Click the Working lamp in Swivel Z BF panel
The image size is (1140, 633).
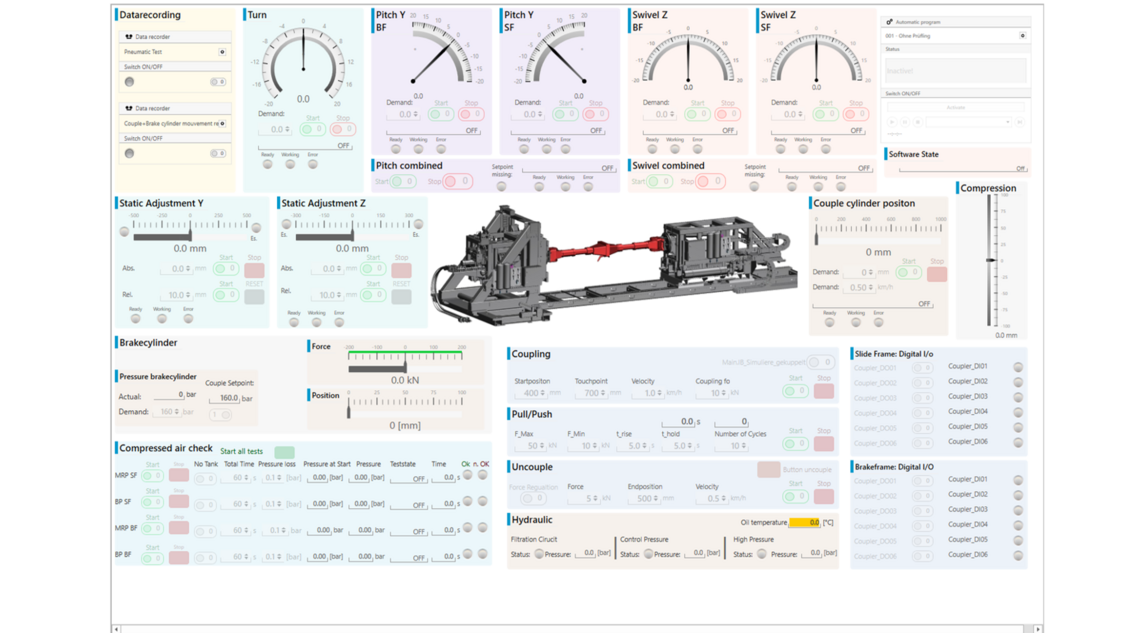[676, 147]
